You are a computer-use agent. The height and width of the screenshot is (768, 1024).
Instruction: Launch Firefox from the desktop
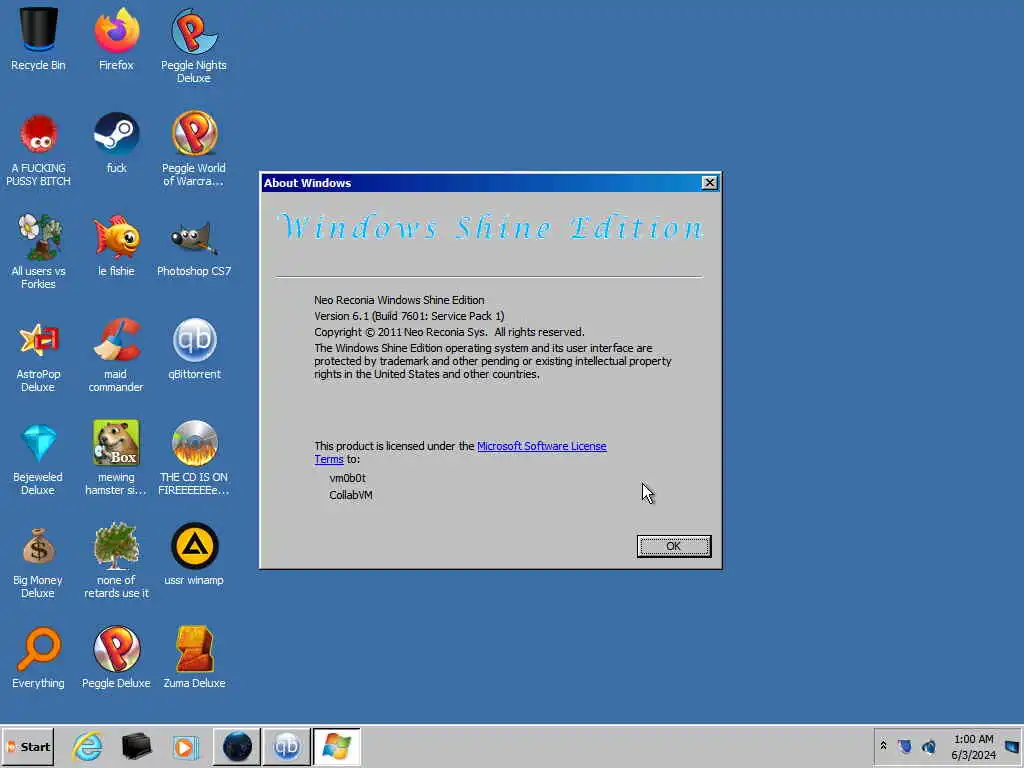click(x=116, y=39)
